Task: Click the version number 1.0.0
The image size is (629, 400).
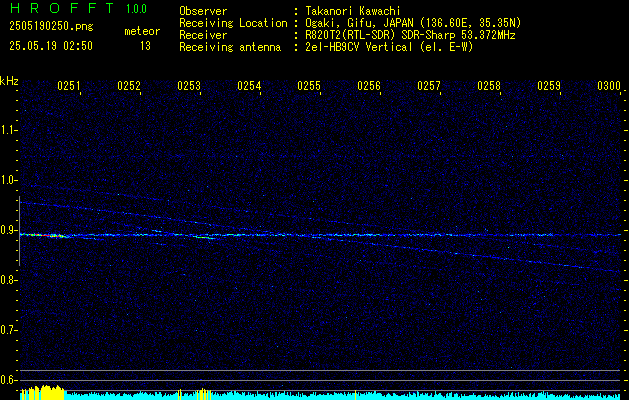Action: [136, 8]
